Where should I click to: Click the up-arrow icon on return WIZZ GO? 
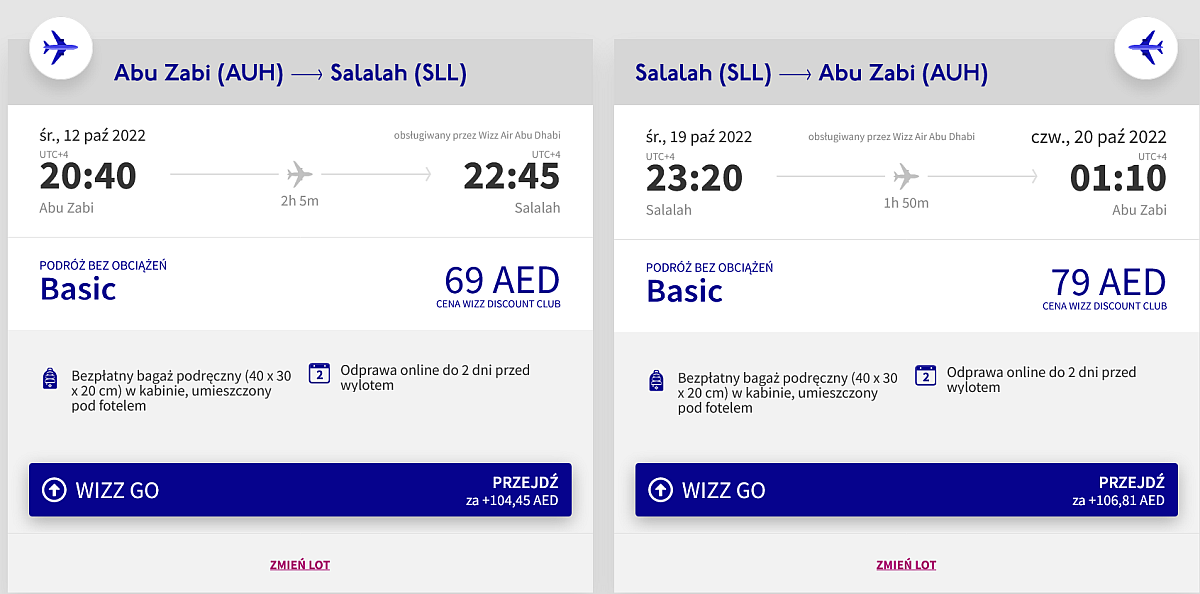[660, 490]
